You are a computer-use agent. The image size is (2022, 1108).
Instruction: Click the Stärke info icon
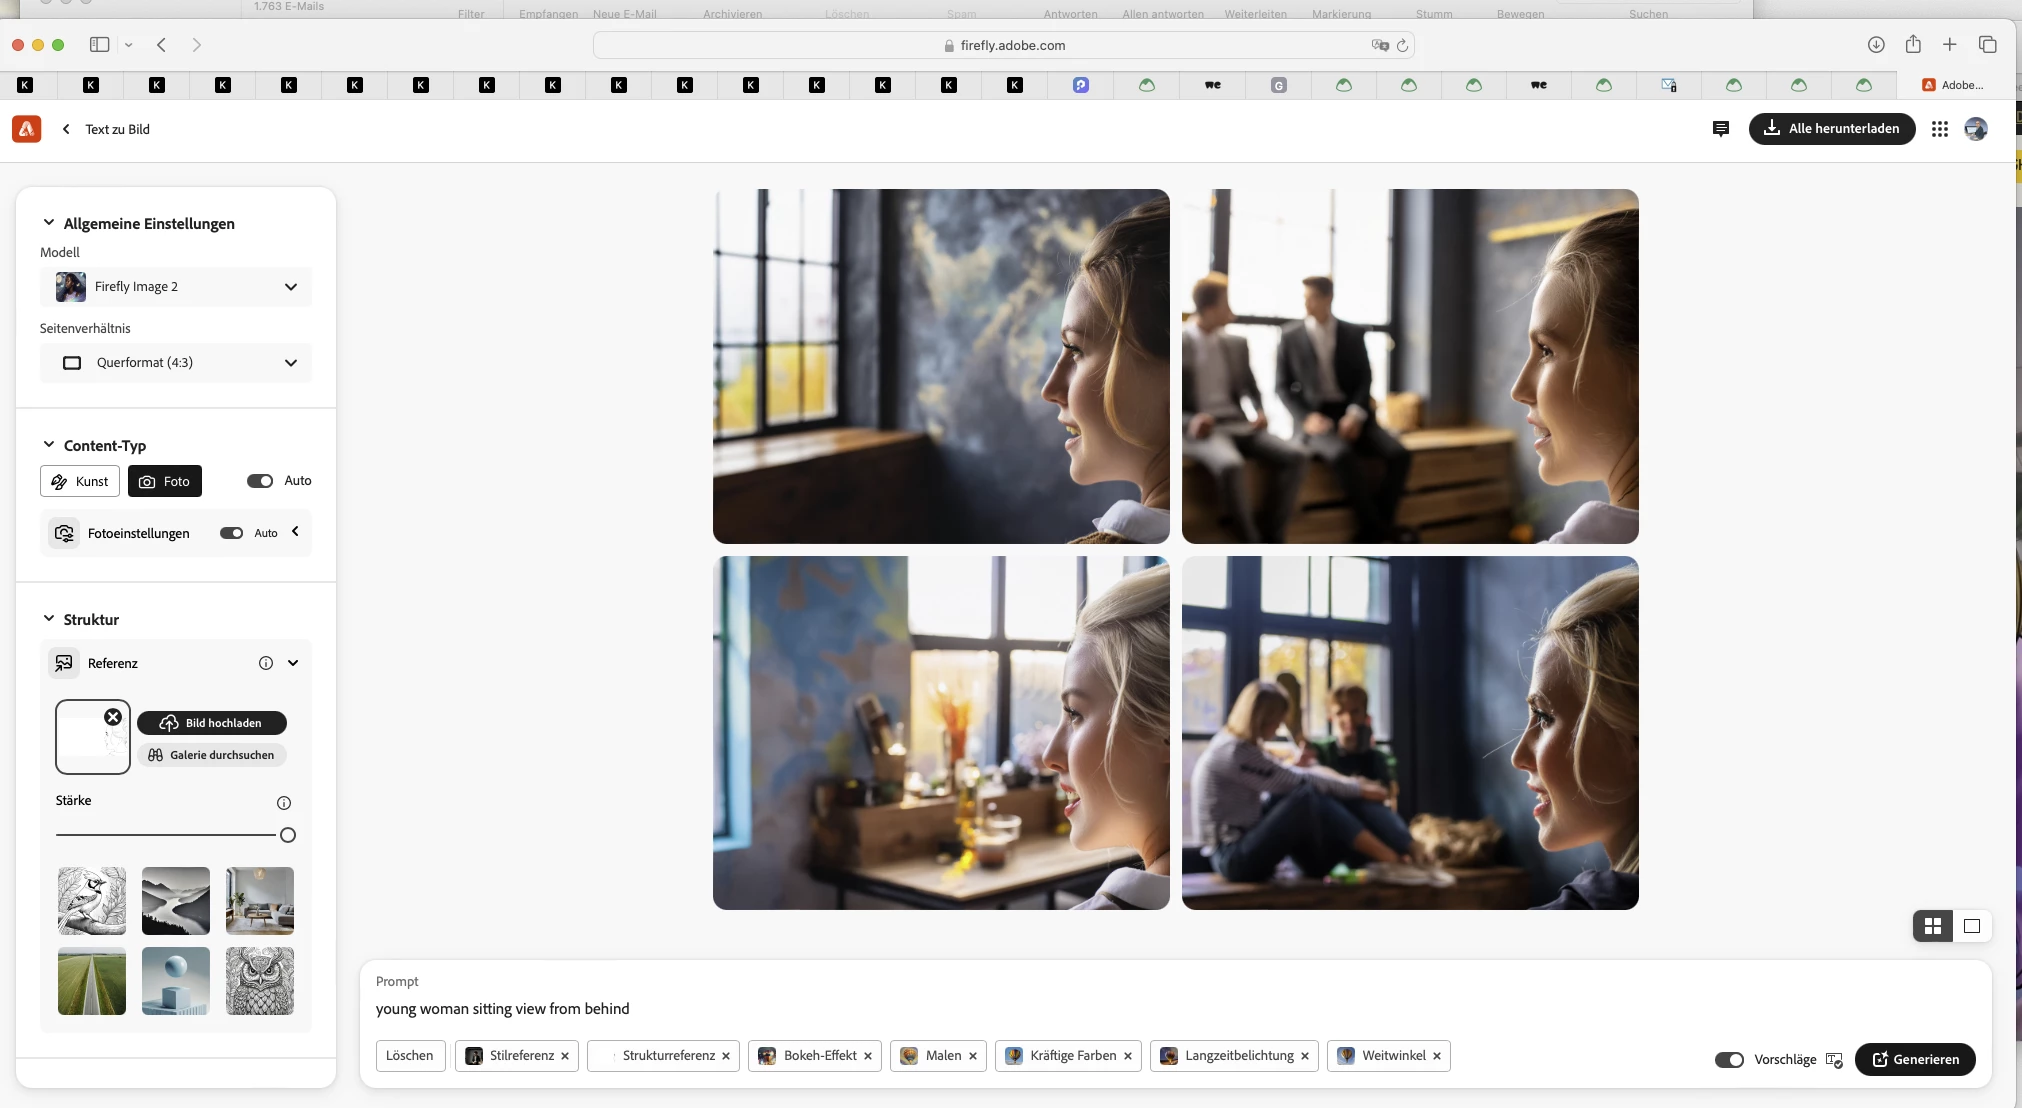pyautogui.click(x=284, y=803)
